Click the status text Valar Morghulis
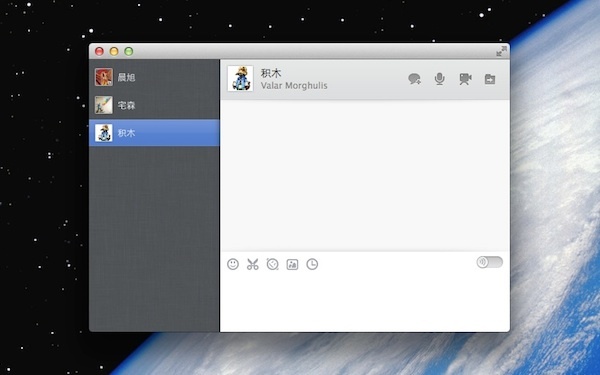600x375 pixels. pos(294,85)
